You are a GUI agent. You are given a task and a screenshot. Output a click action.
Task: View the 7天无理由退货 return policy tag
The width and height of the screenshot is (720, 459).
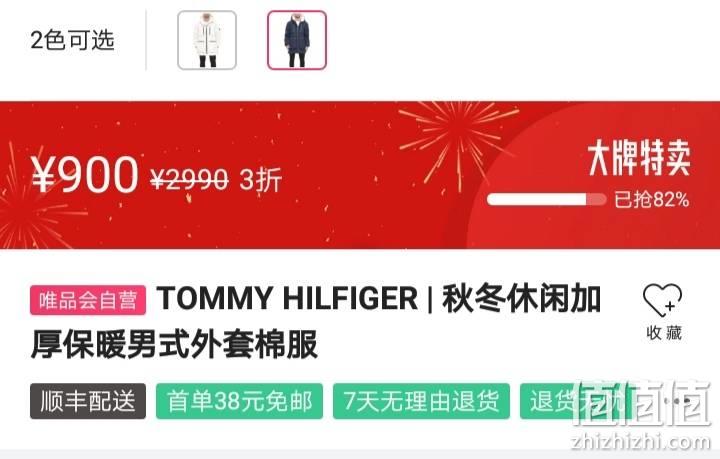tap(421, 401)
